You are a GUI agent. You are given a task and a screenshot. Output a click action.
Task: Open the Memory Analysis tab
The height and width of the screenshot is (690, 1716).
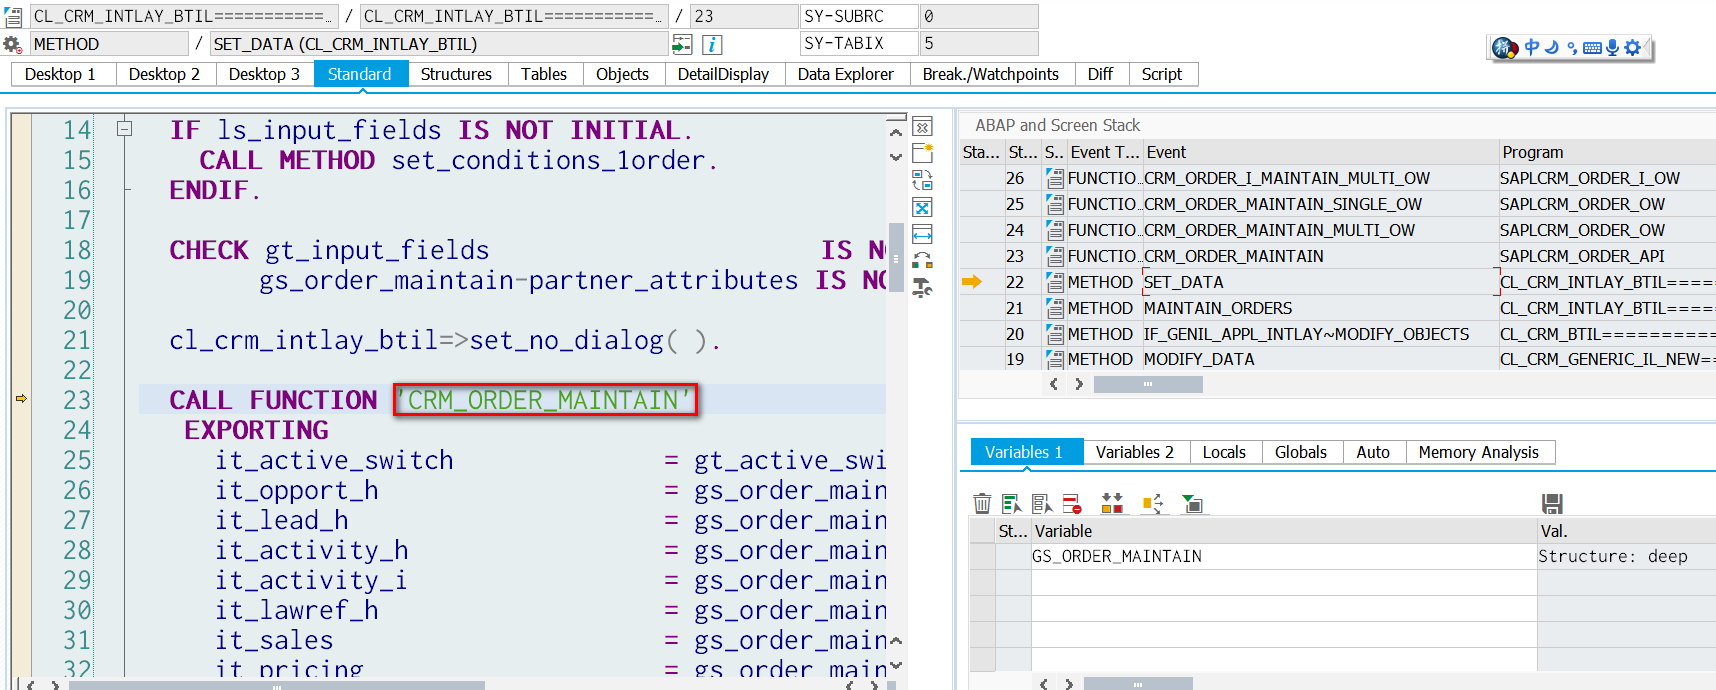click(1478, 452)
